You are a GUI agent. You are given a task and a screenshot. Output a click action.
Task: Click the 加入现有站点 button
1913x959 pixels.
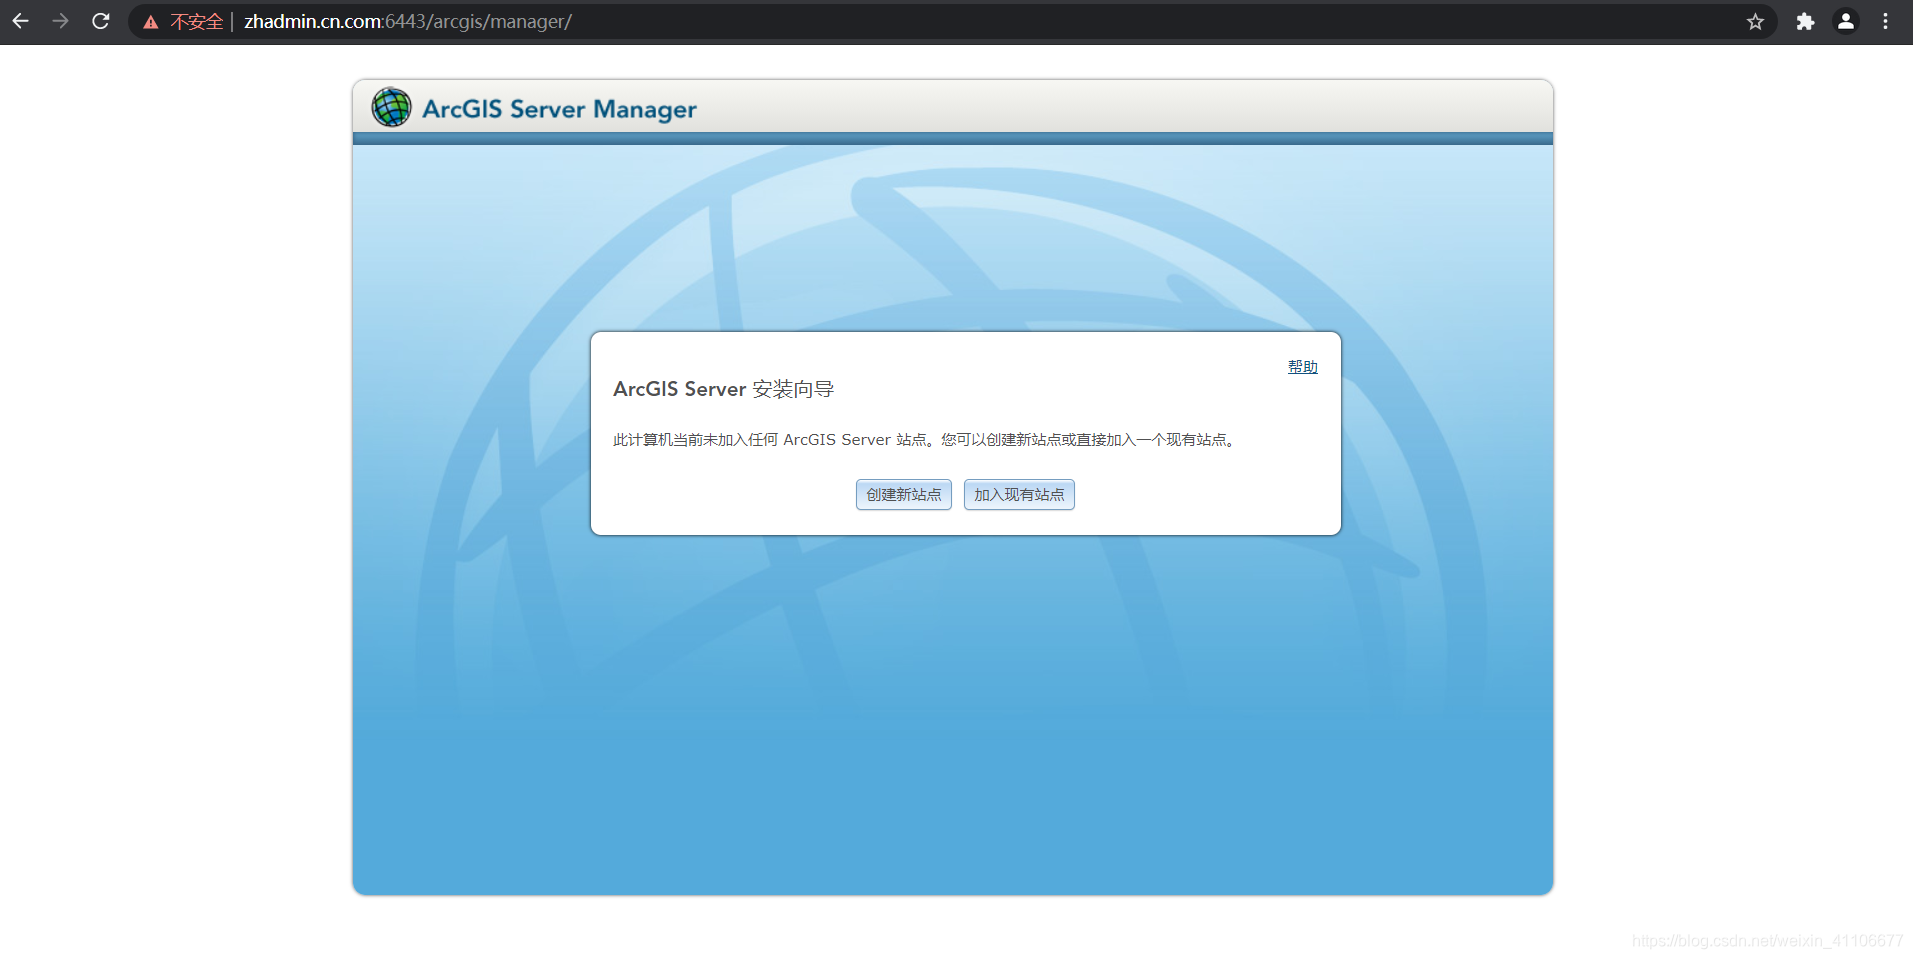(1019, 495)
